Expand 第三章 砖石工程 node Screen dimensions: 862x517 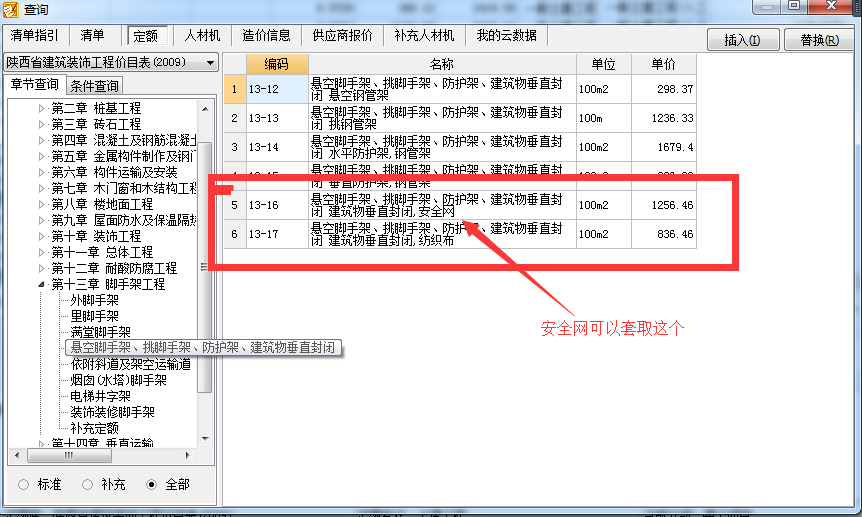coord(41,124)
